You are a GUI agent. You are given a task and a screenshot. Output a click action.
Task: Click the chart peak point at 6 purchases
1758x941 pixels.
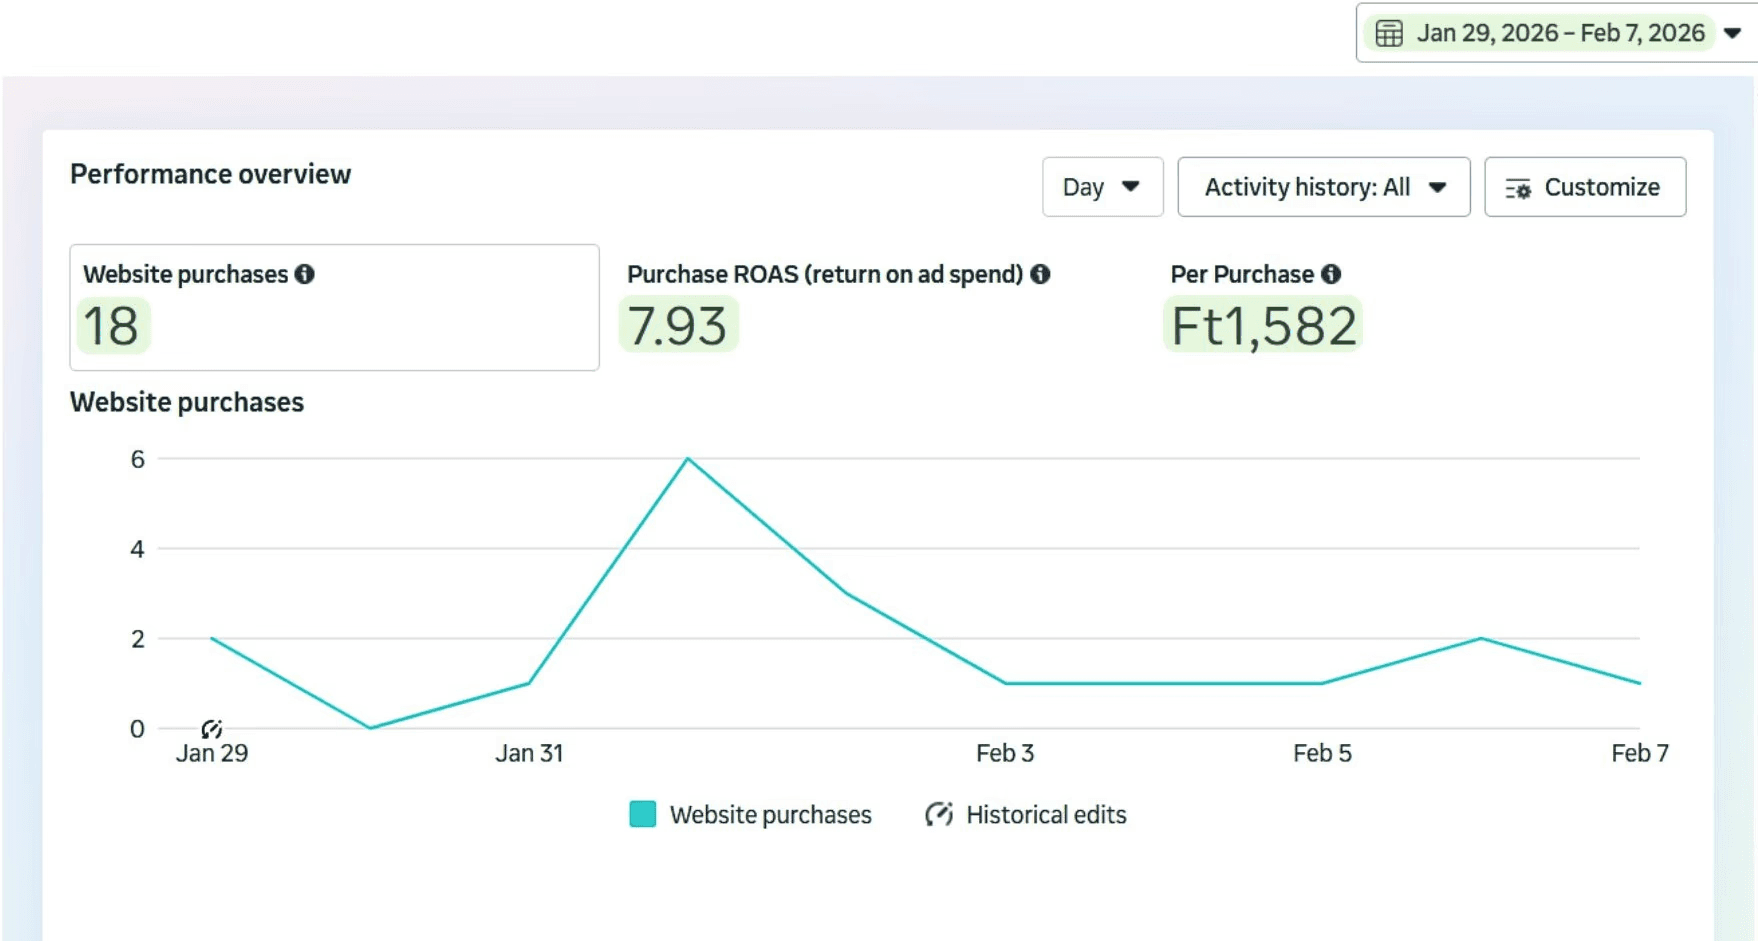click(688, 459)
